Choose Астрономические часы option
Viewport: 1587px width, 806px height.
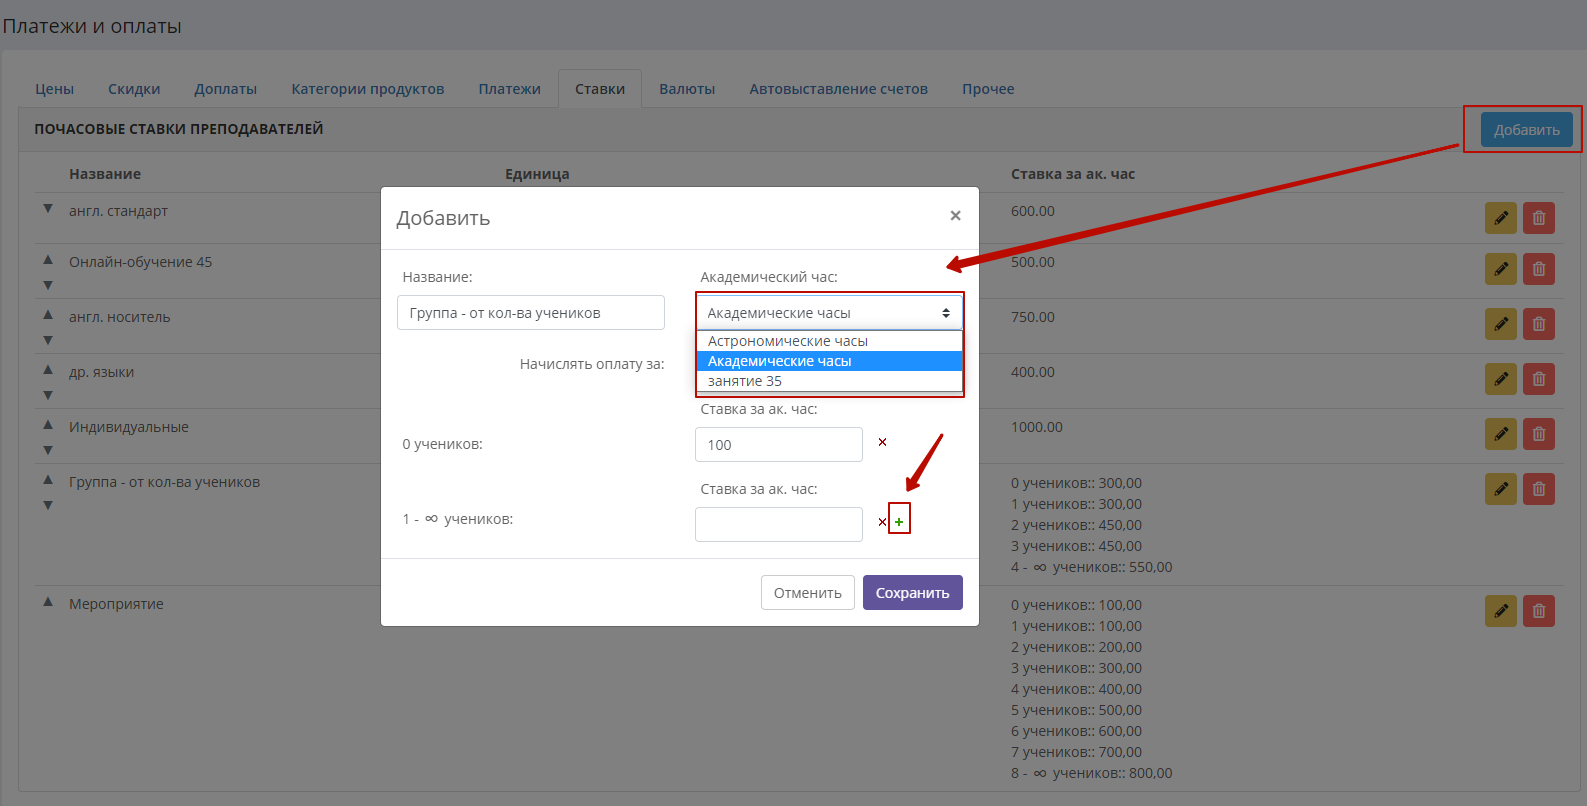pyautogui.click(x=830, y=341)
